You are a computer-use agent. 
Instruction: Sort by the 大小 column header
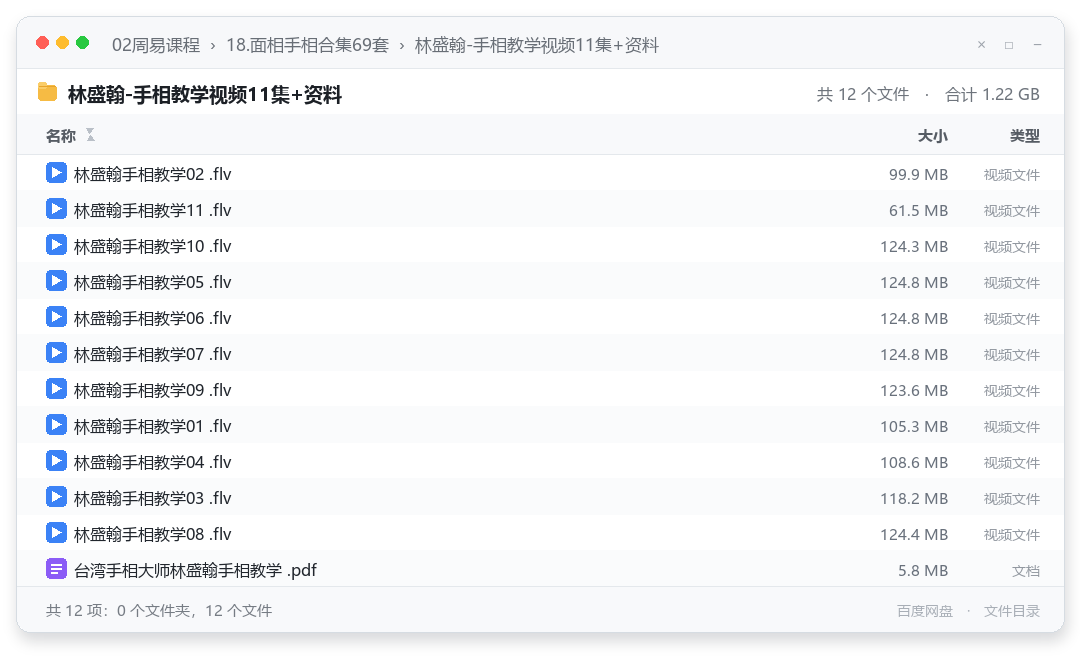(933, 136)
